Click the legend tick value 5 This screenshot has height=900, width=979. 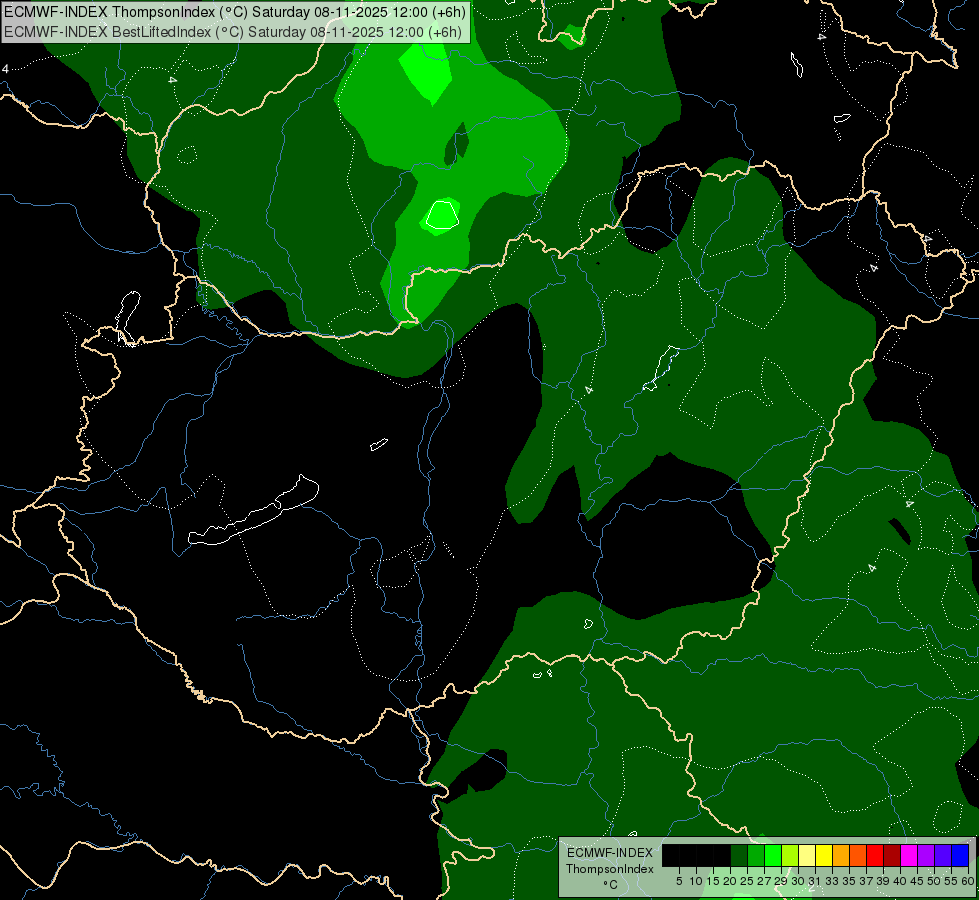679,881
